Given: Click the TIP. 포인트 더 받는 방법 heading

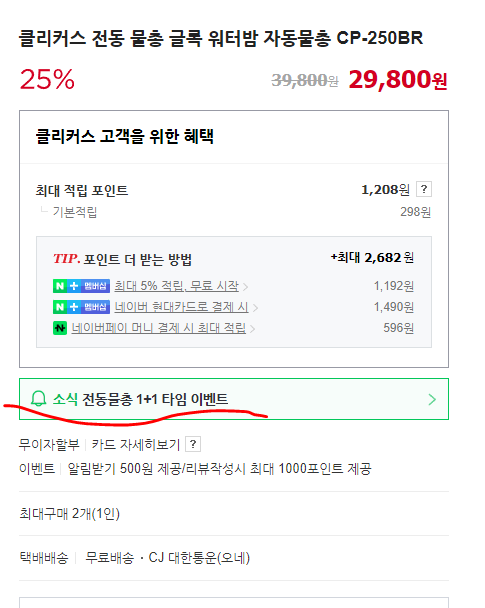Looking at the screenshot, I should (x=123, y=259).
